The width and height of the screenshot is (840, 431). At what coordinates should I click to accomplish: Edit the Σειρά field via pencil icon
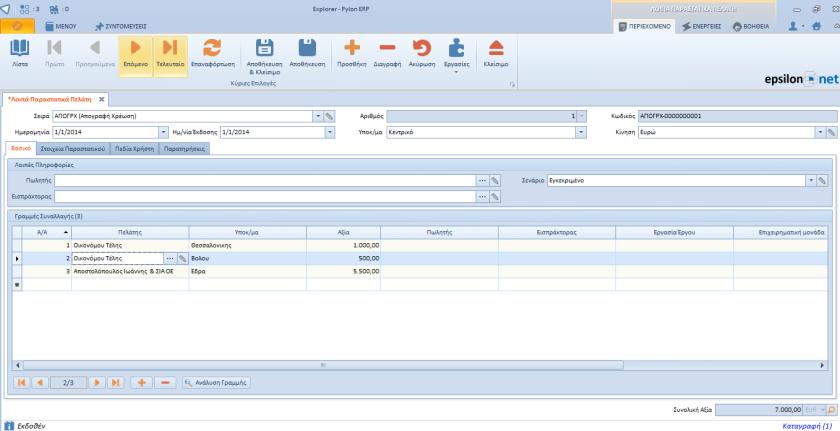pyautogui.click(x=329, y=116)
